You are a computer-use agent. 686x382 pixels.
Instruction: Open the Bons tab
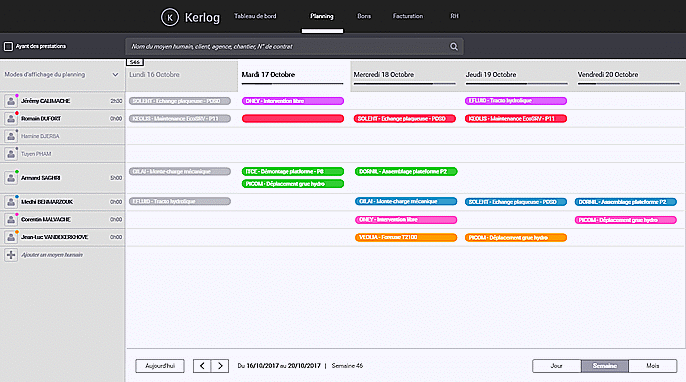(x=364, y=16)
